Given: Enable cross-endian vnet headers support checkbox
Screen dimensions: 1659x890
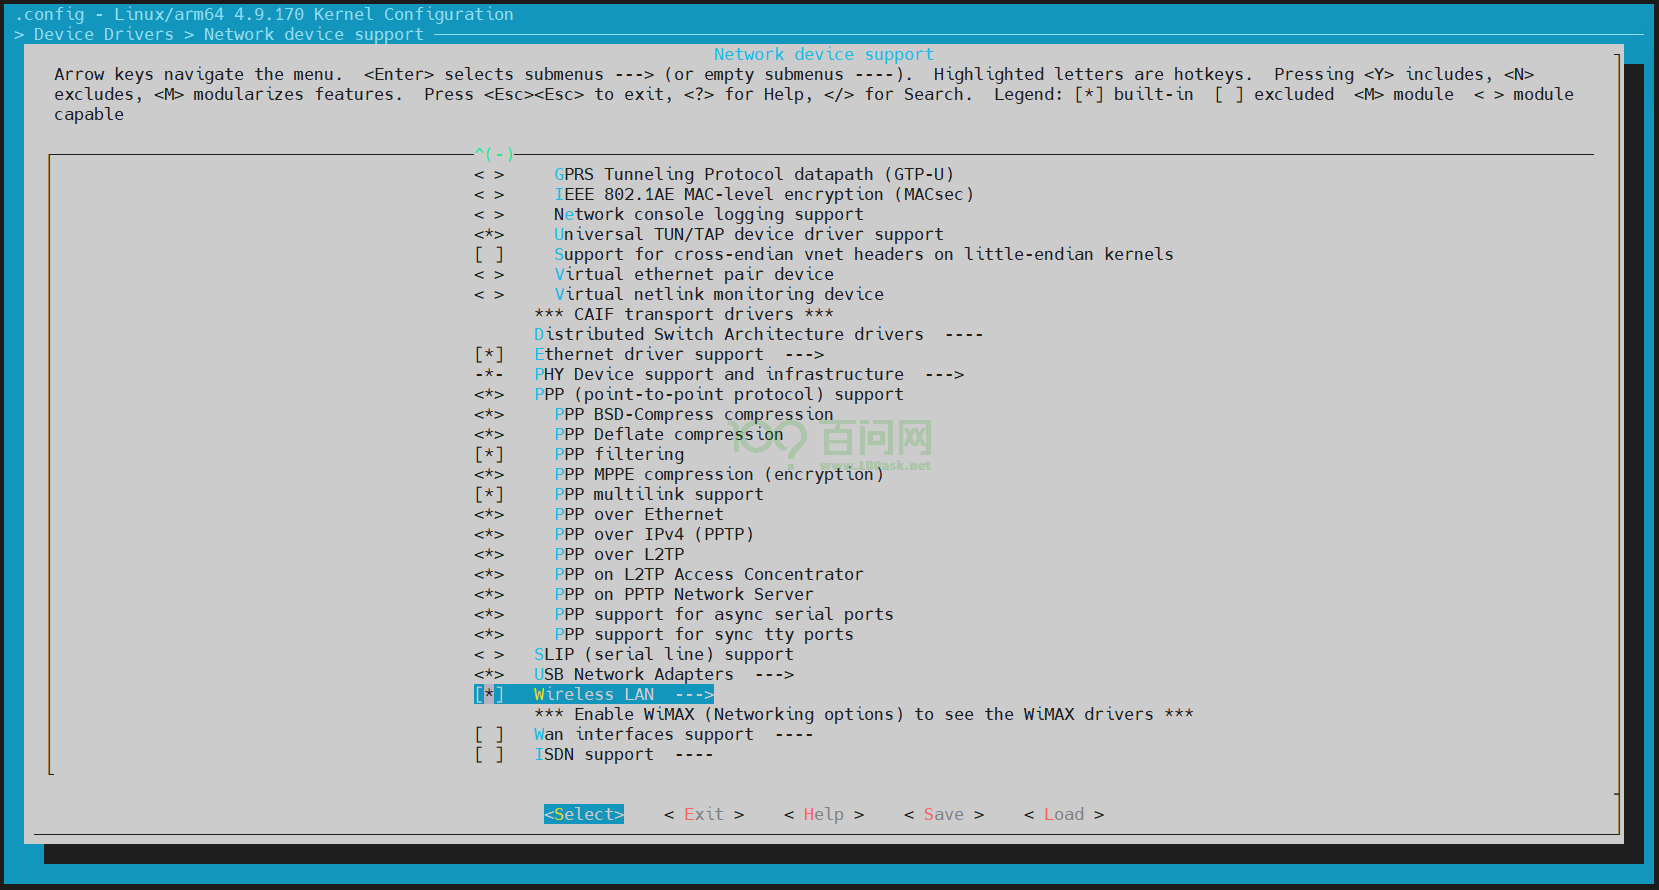Looking at the screenshot, I should click(489, 254).
